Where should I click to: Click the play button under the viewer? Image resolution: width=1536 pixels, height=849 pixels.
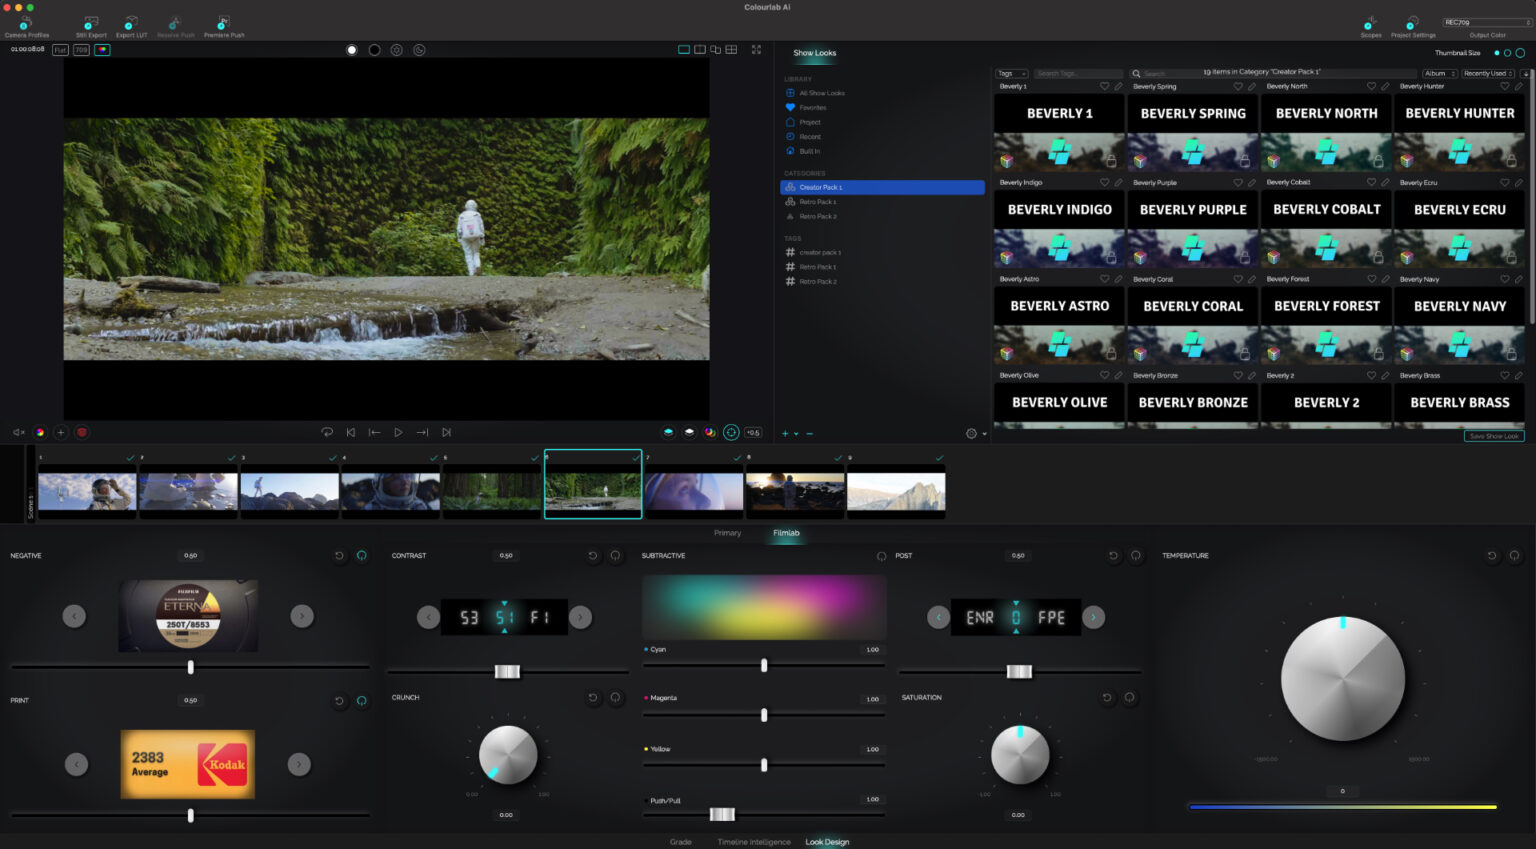398,432
